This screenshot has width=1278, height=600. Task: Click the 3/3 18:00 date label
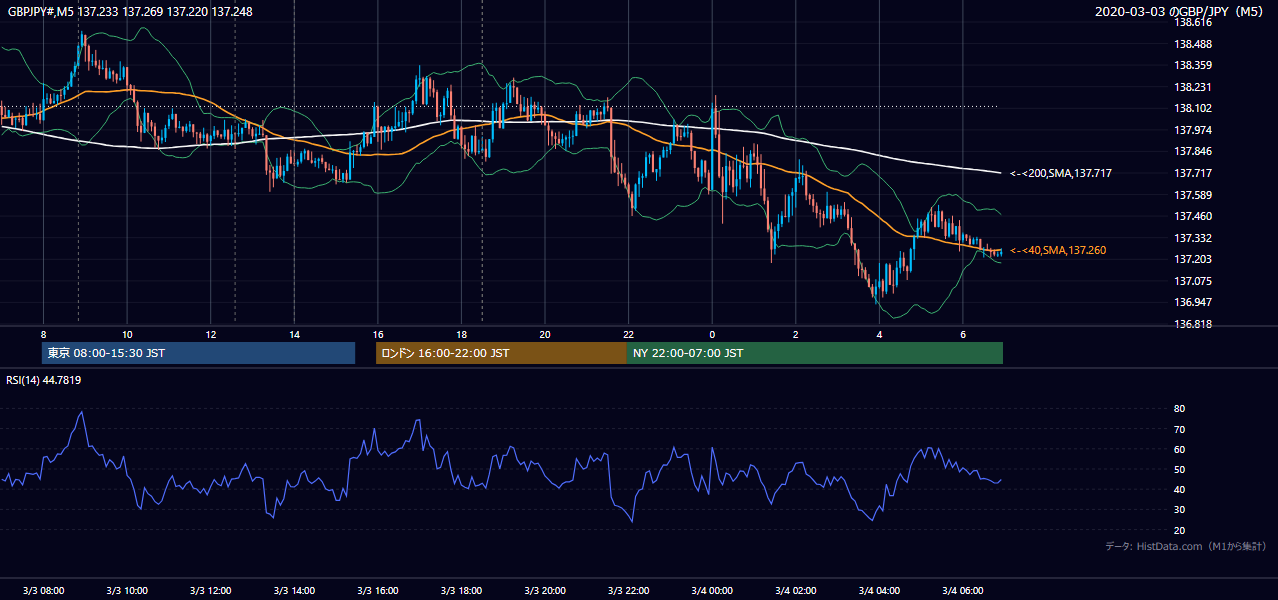pyautogui.click(x=461, y=590)
